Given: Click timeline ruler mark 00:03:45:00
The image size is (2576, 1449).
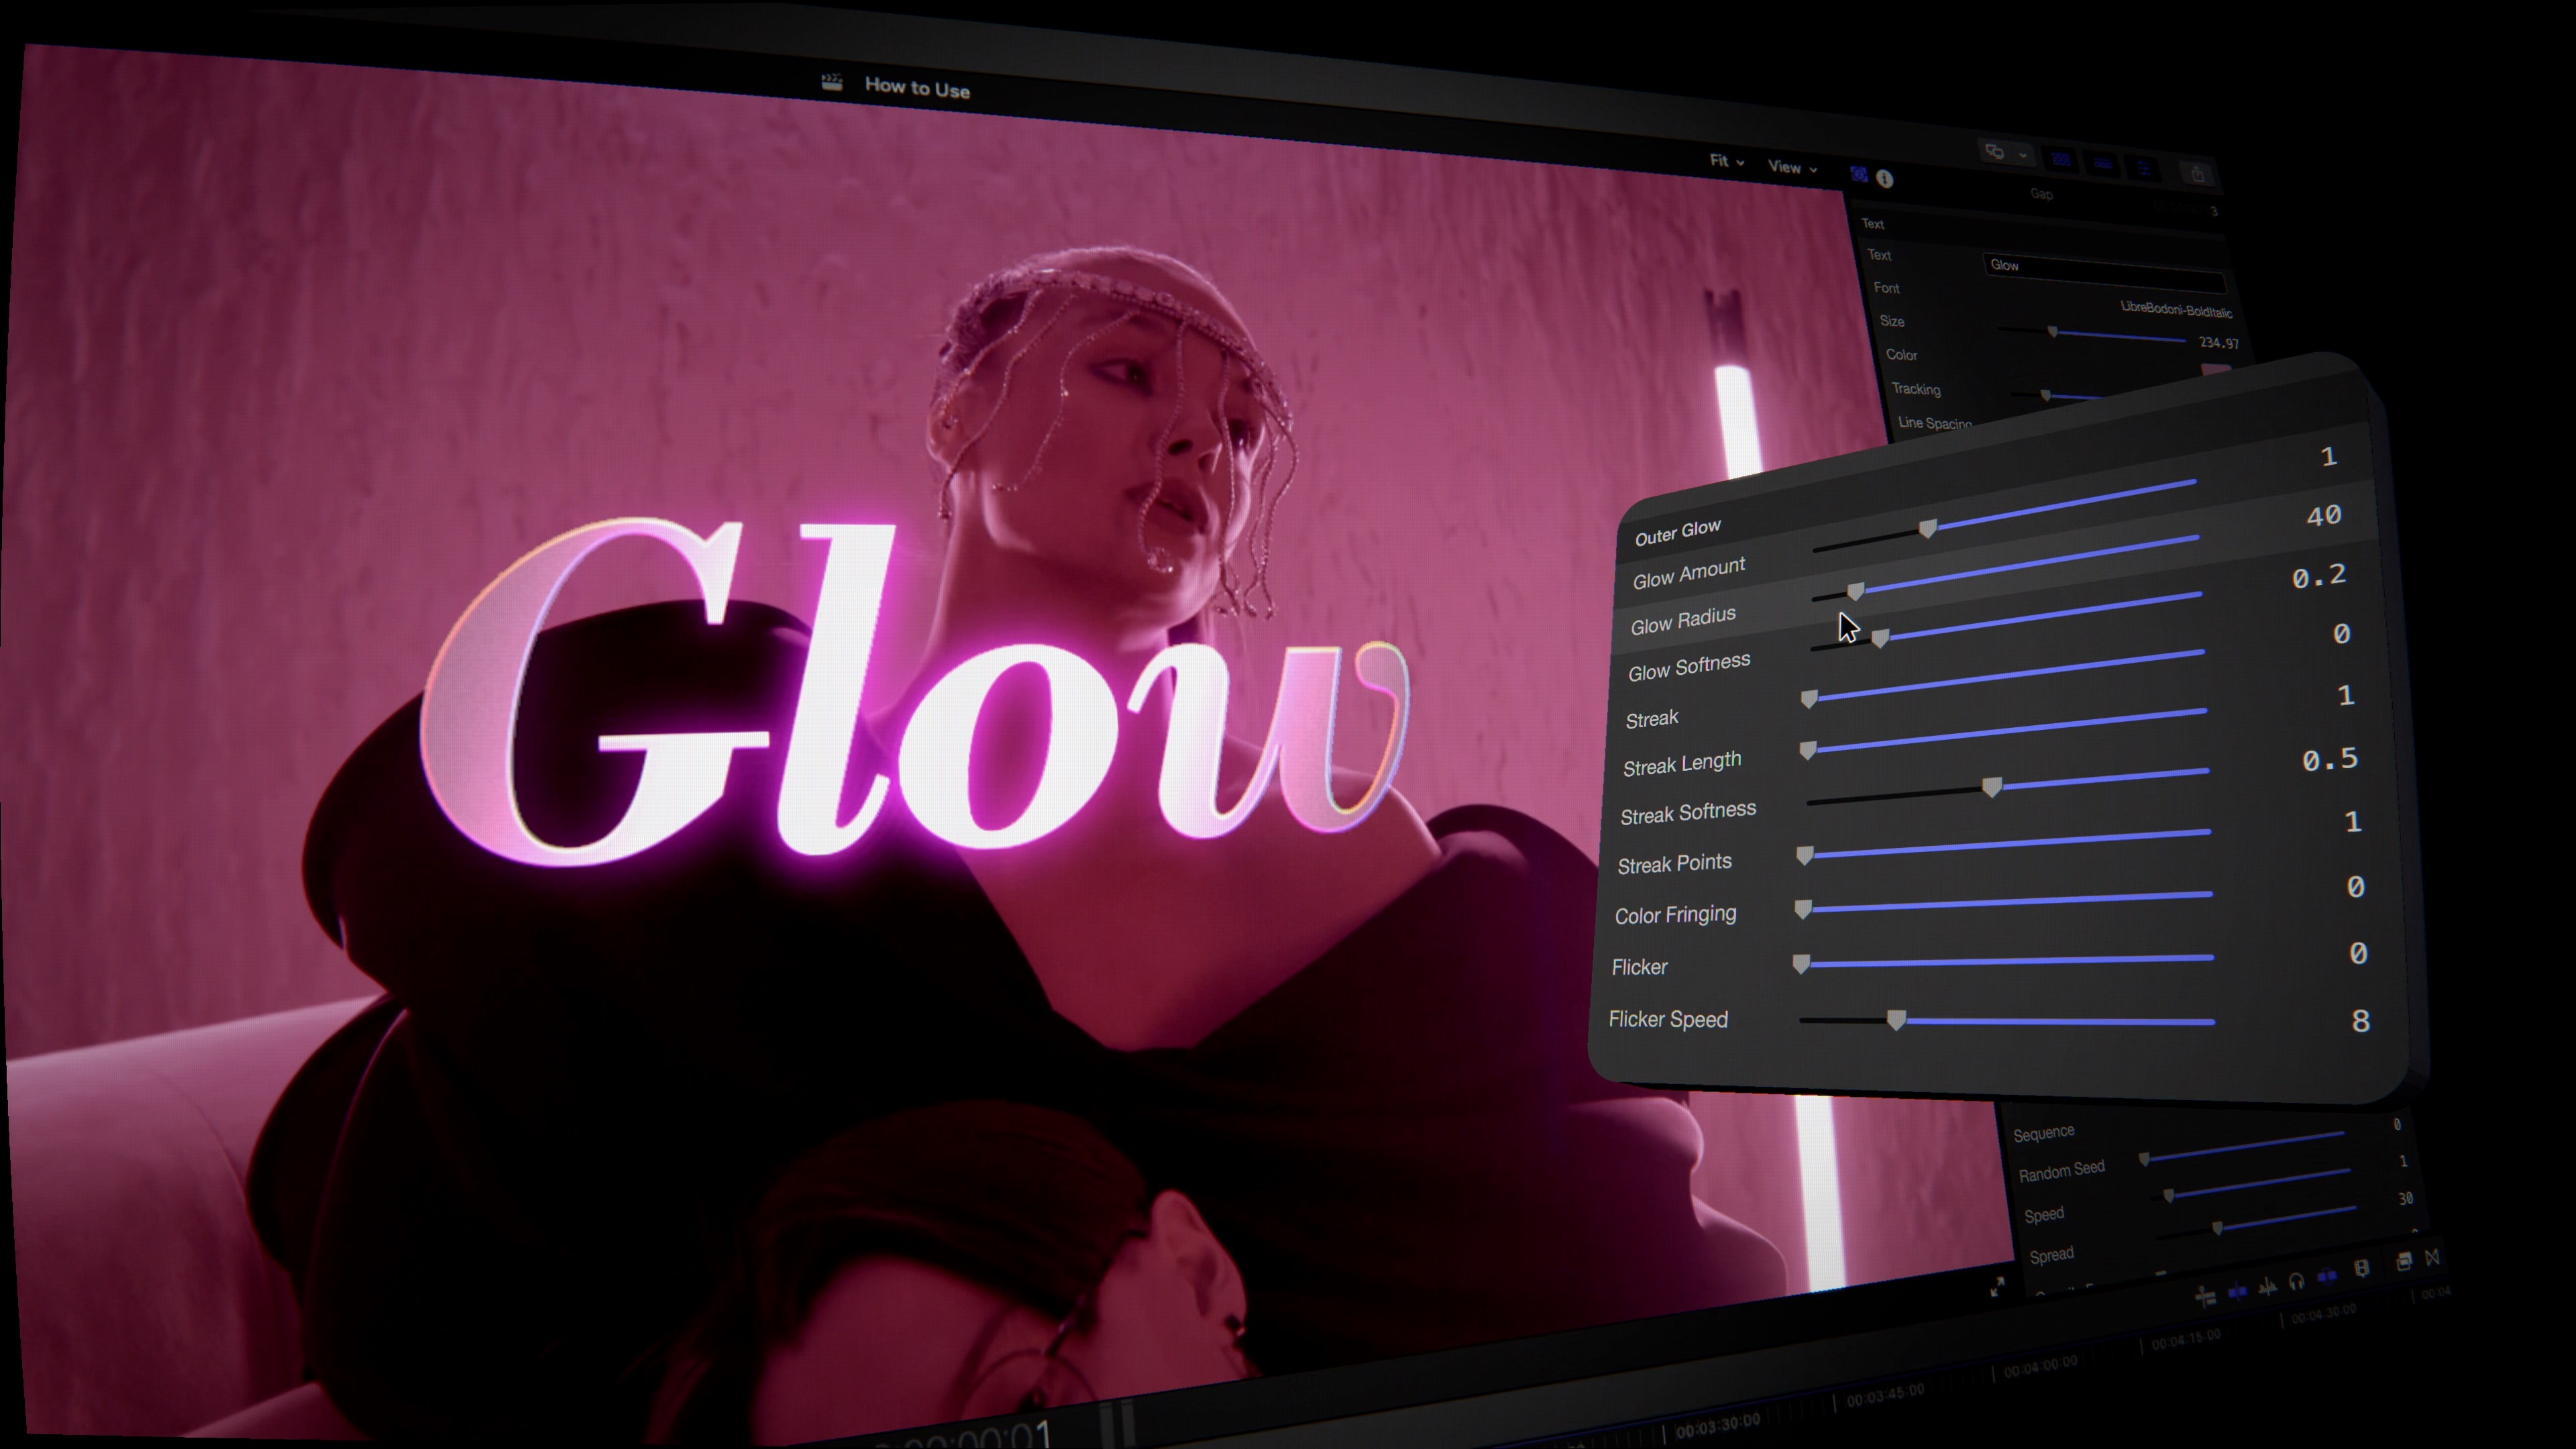Looking at the screenshot, I should click(1885, 1395).
